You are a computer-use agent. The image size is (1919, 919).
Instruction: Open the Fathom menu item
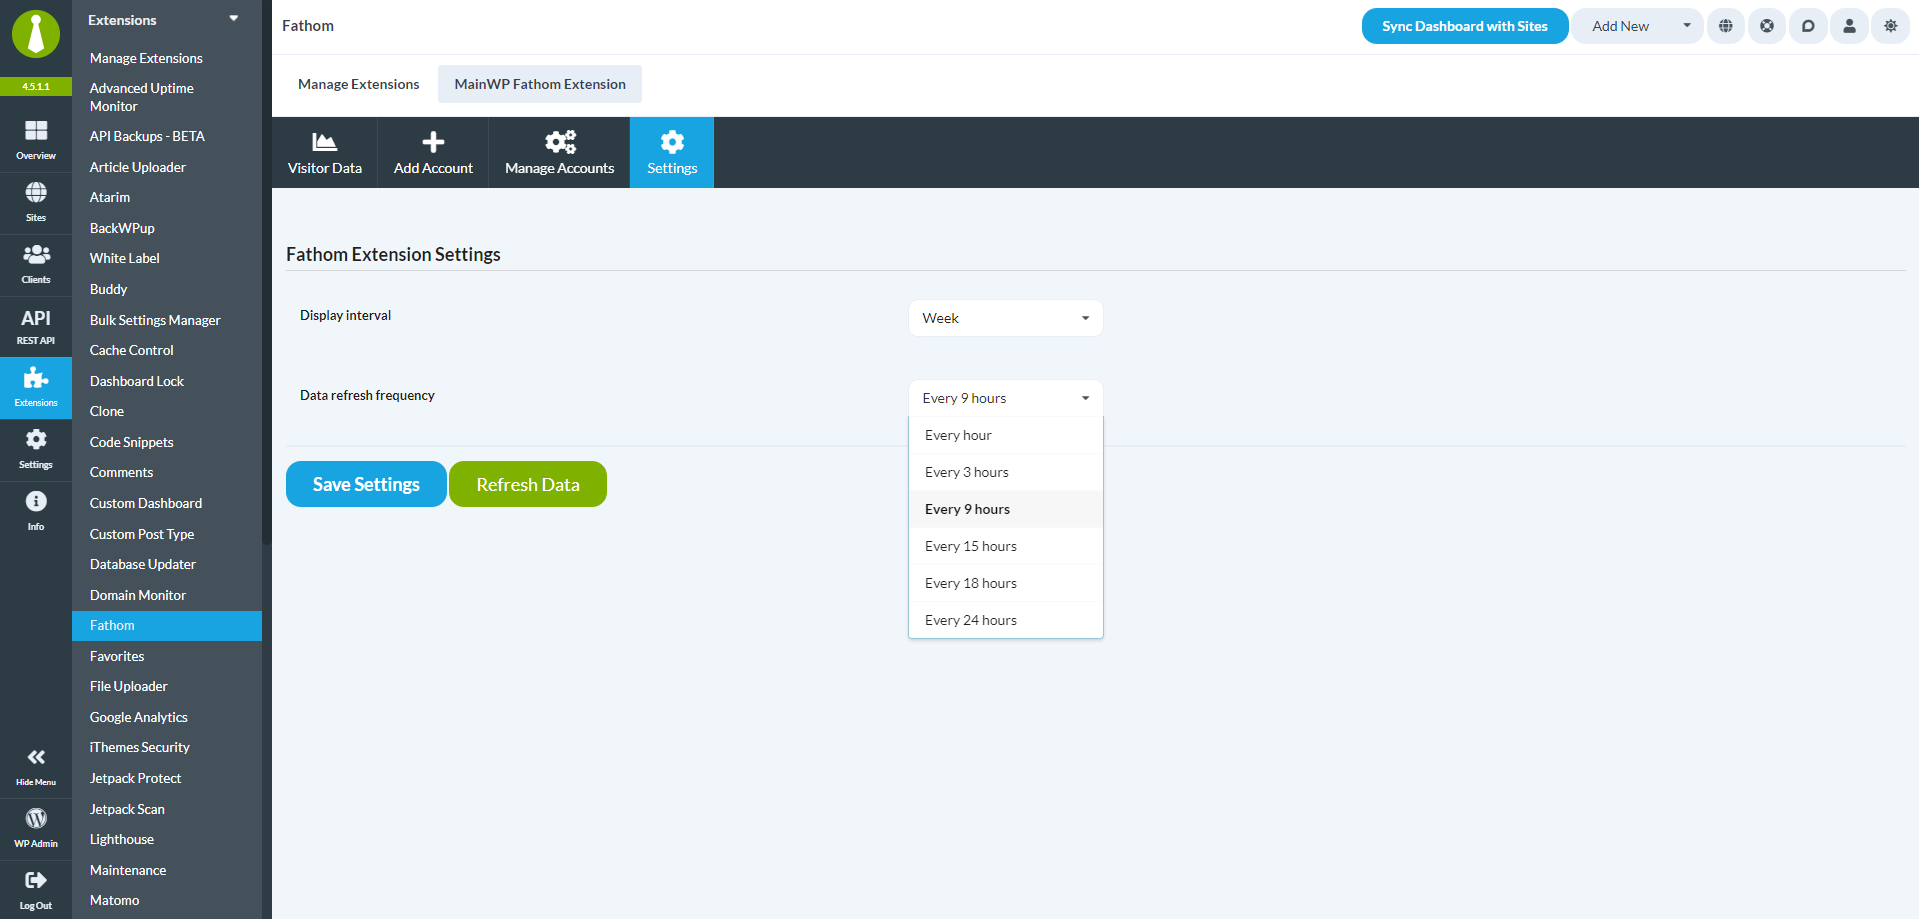pyautogui.click(x=167, y=626)
